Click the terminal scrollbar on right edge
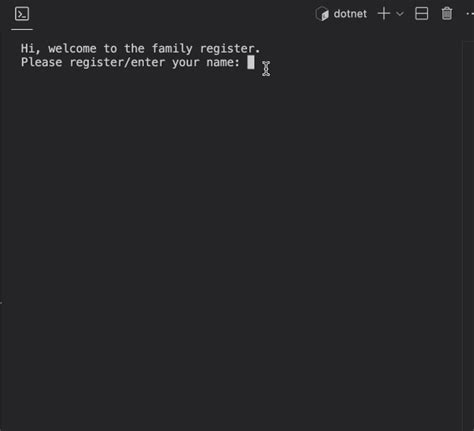Viewport: 474px width, 431px height. (468, 233)
